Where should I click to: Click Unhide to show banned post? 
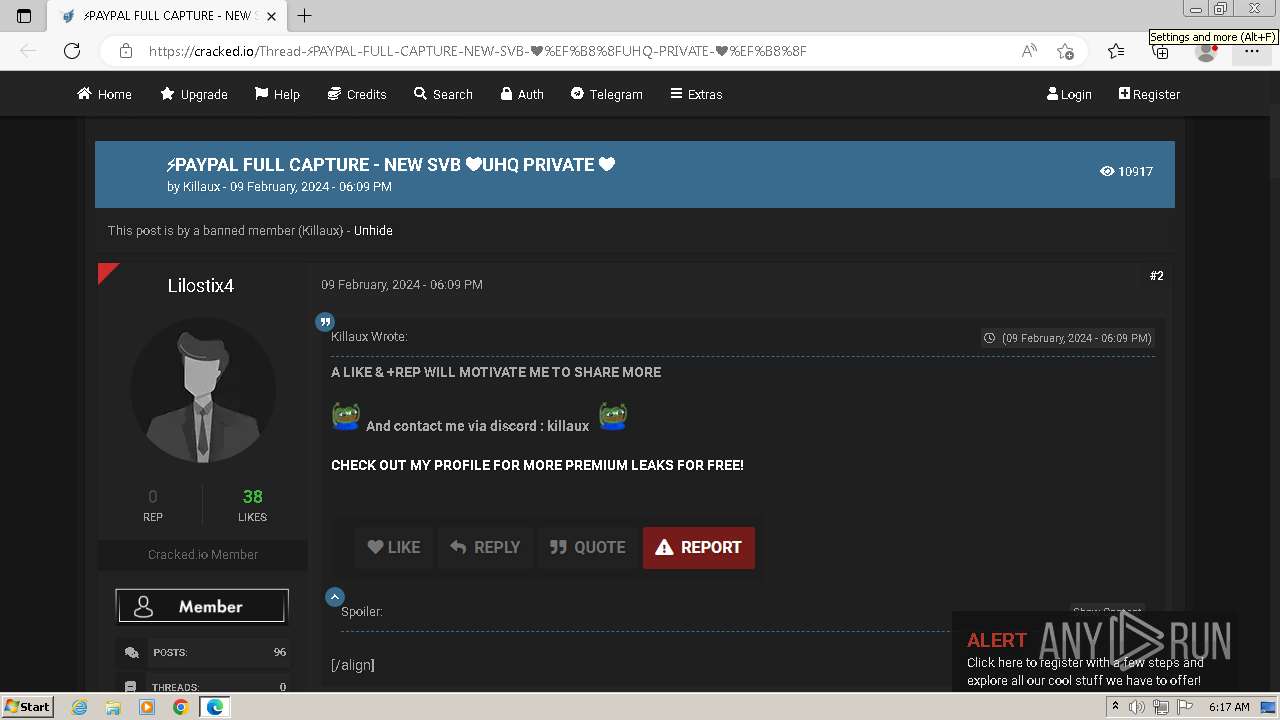pos(373,230)
